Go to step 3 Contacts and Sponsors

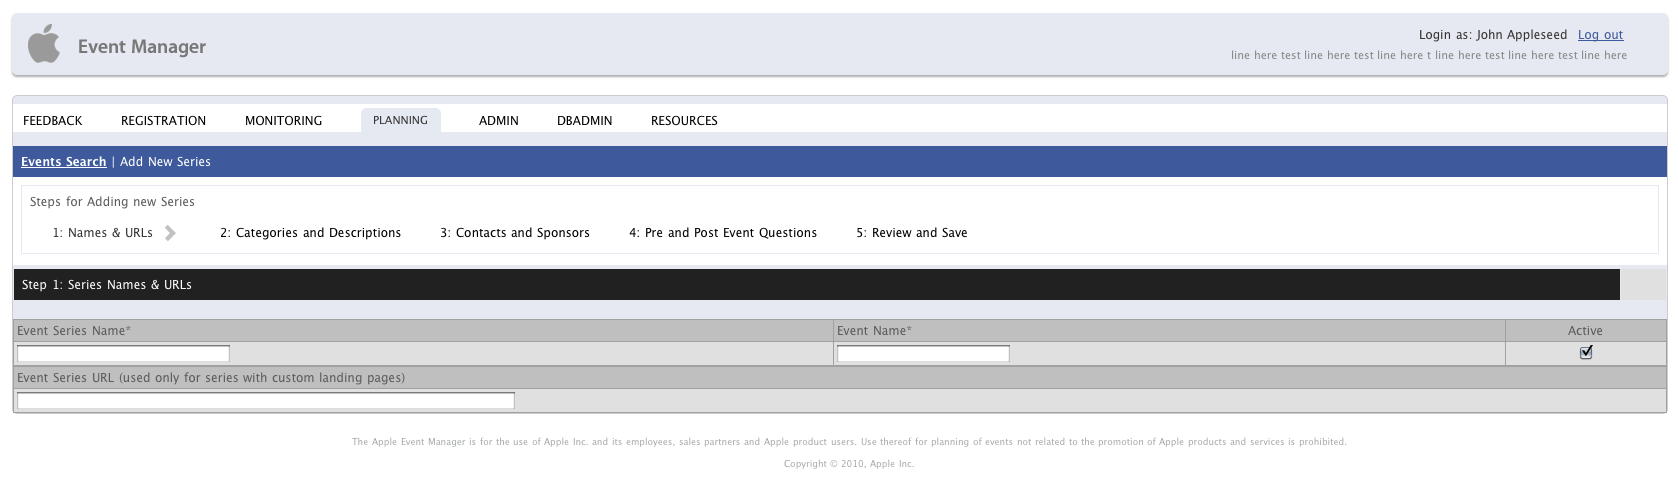click(x=514, y=233)
